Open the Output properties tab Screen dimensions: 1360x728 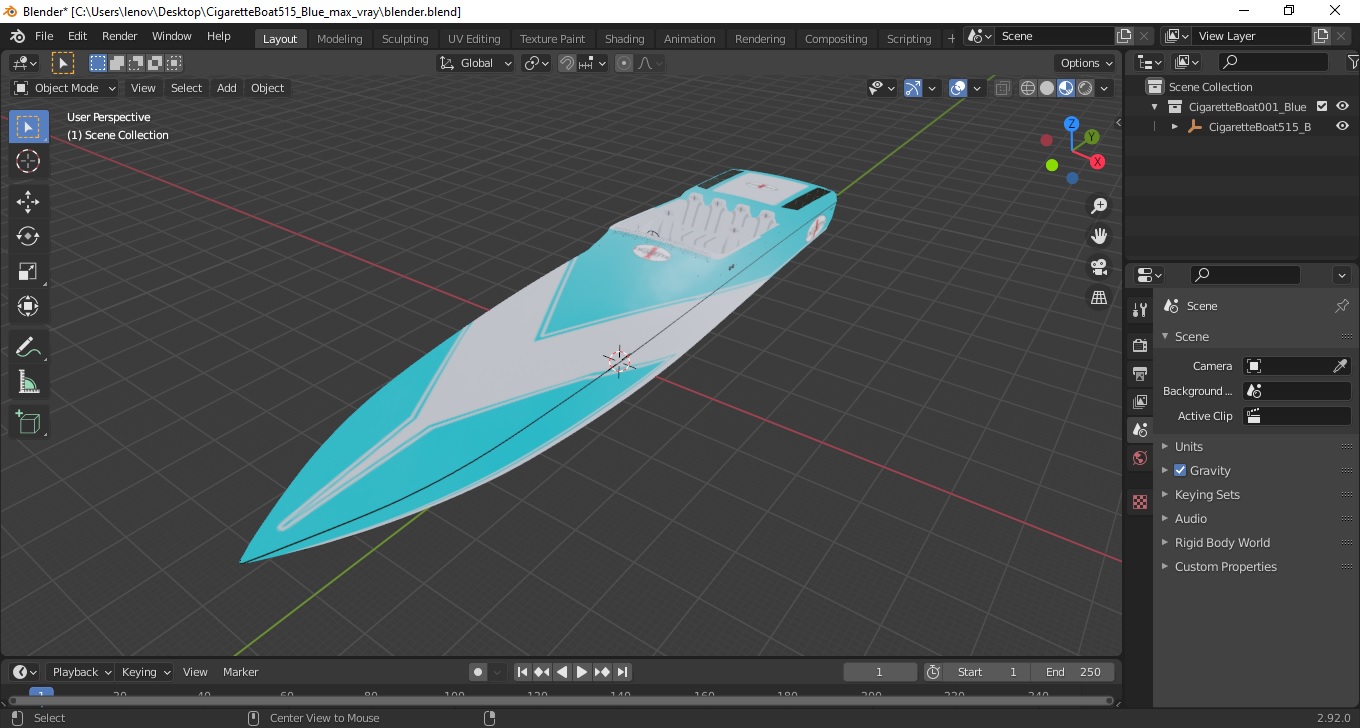click(1140, 373)
